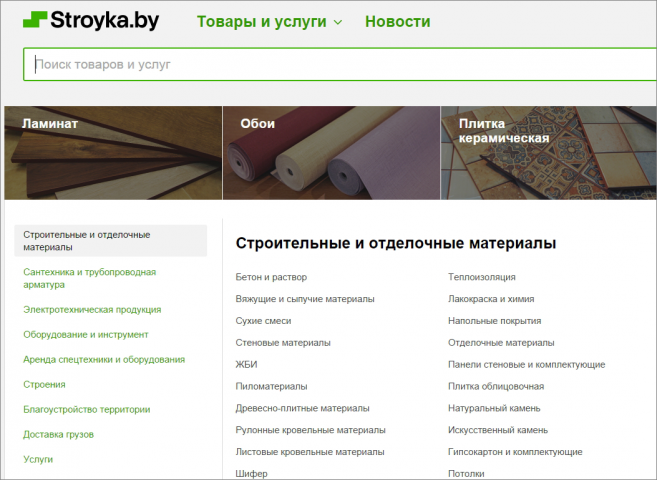Image resolution: width=657 pixels, height=480 pixels.
Task: Open Доставка грузов sidebar category
Action: pos(58,434)
